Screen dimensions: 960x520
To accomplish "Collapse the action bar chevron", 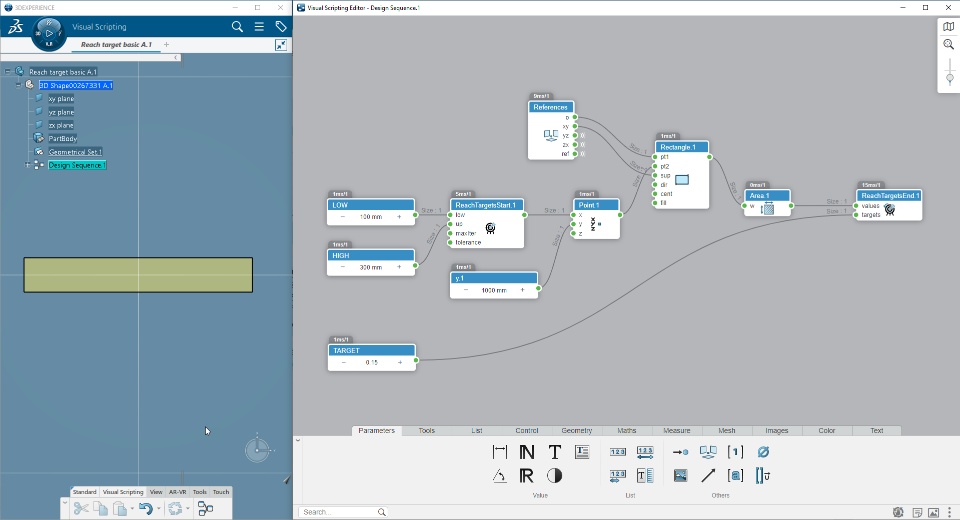I will (x=64, y=503).
